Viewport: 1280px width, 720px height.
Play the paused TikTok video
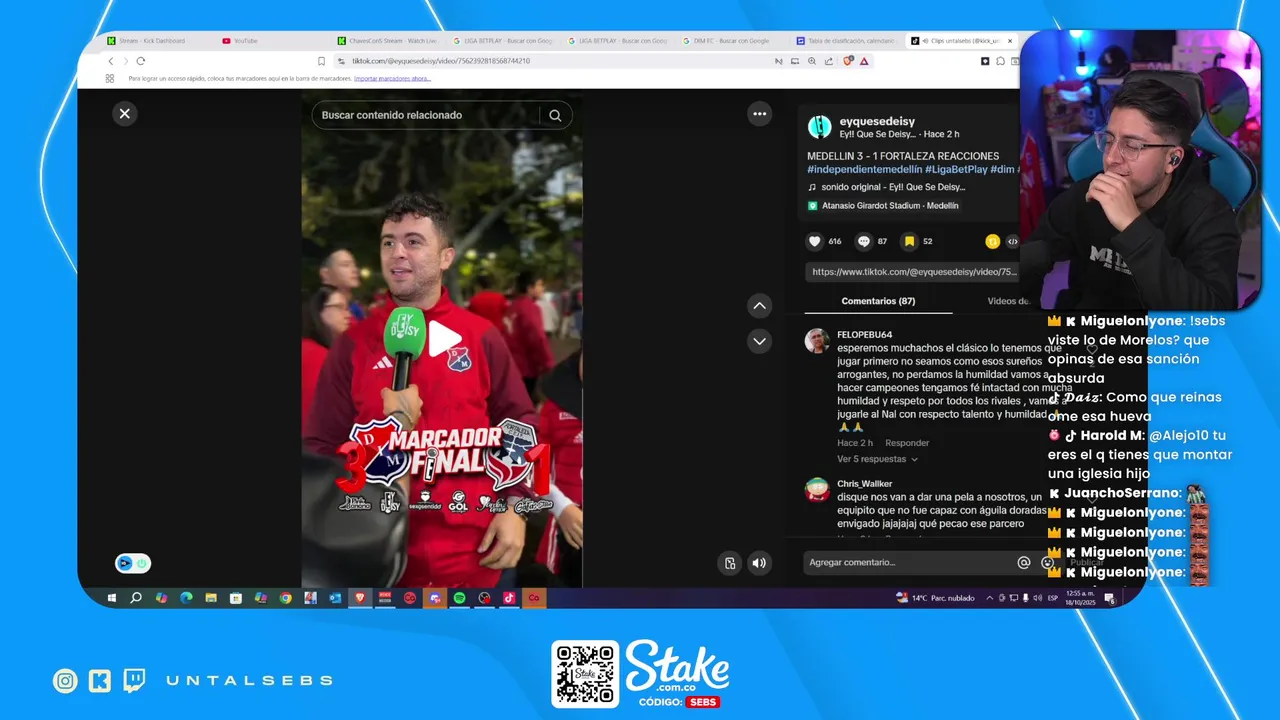click(444, 340)
